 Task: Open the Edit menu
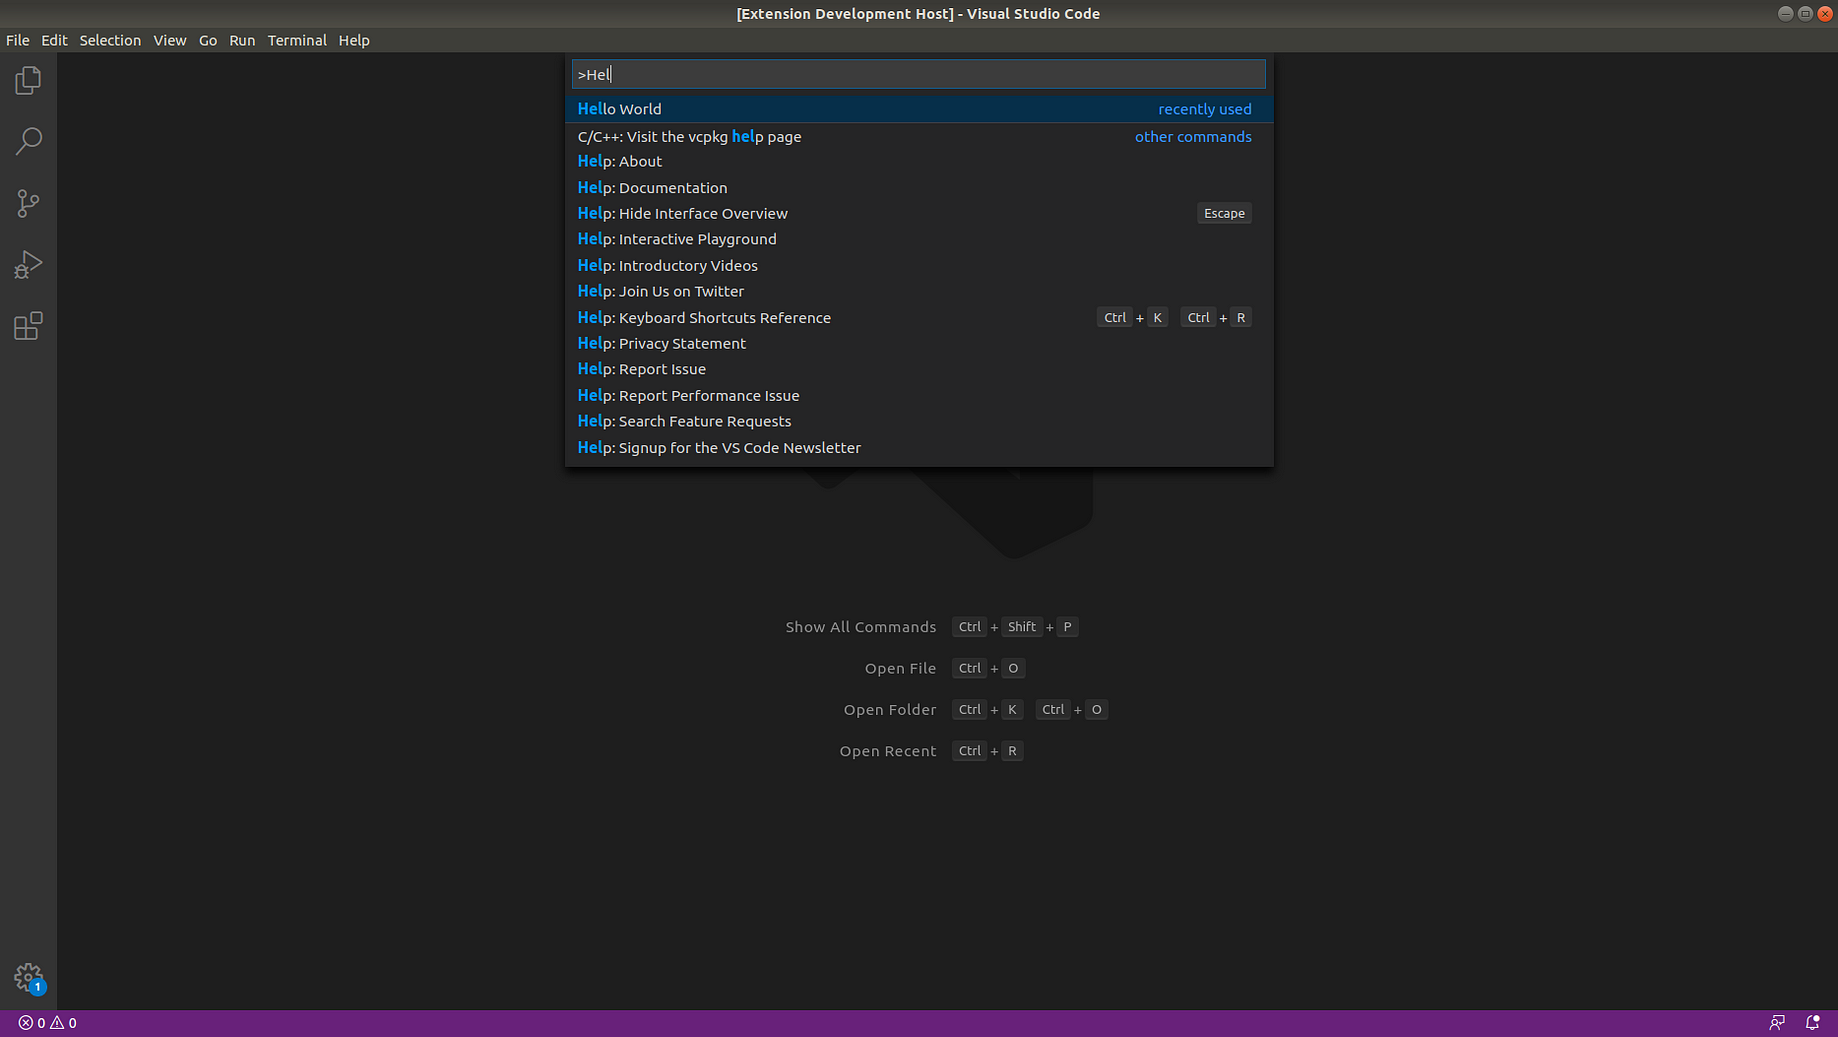[54, 40]
